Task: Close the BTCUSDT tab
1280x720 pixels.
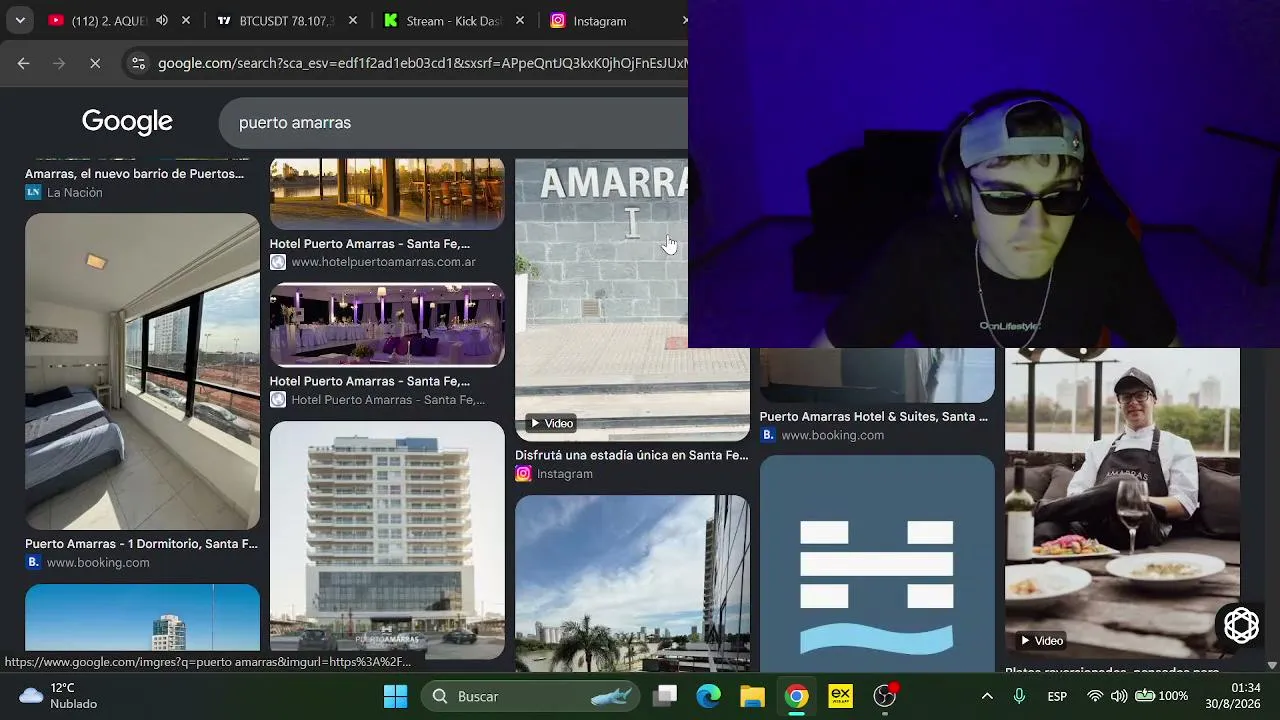Action: point(352,20)
